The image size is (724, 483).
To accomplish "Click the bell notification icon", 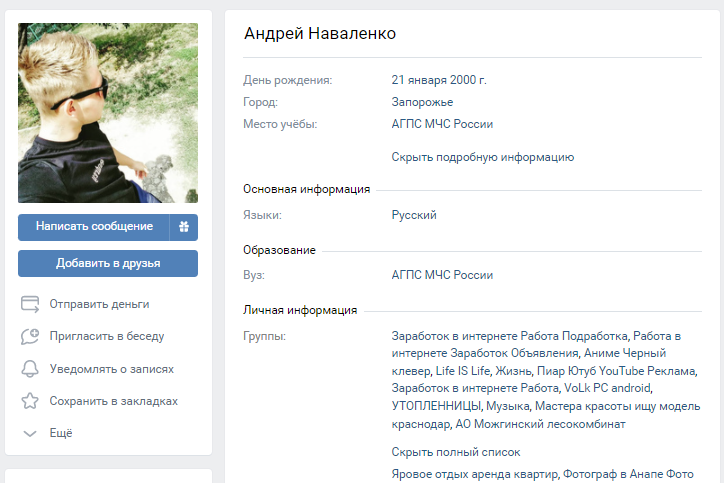I will coord(30,369).
